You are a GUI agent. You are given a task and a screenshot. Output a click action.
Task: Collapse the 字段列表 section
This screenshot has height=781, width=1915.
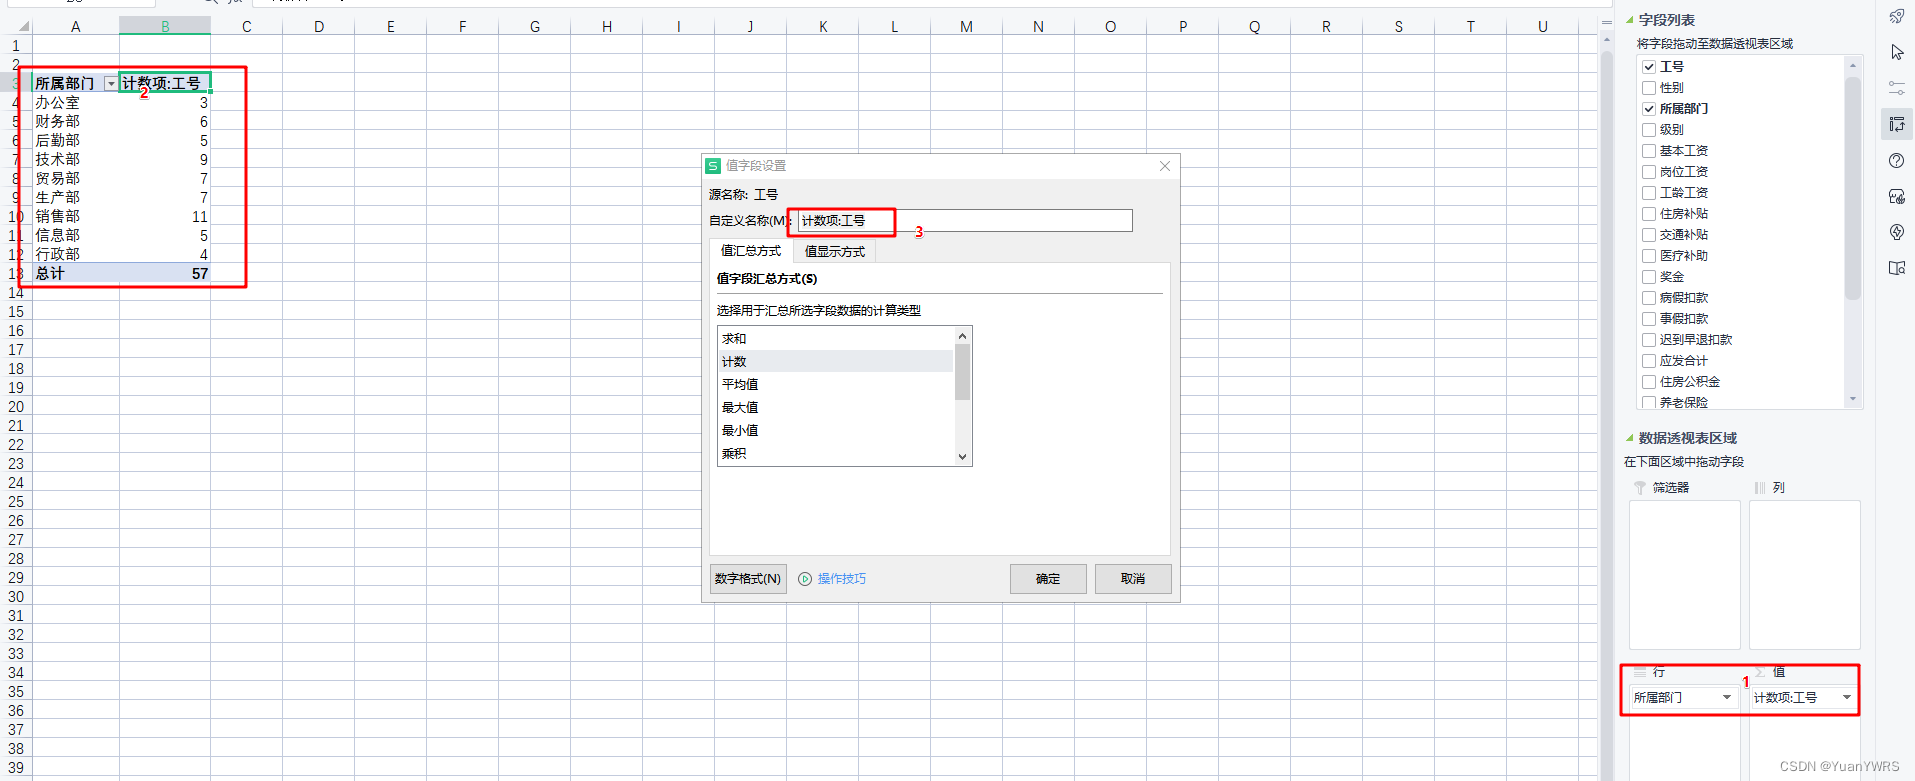1629,20
